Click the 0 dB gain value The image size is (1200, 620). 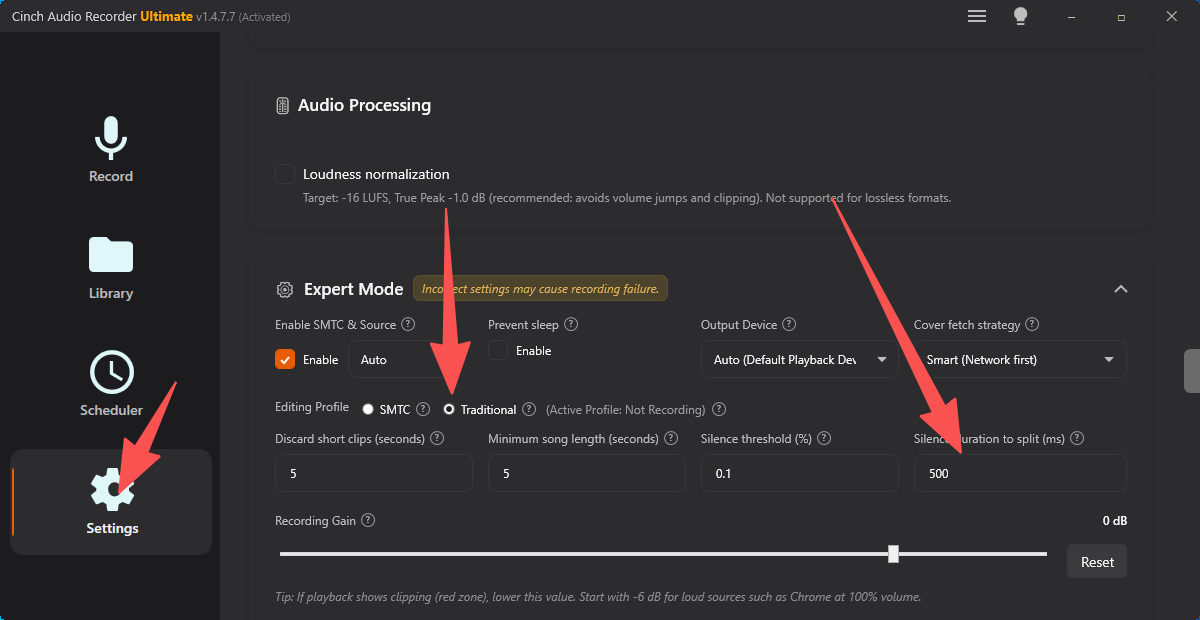point(1114,521)
